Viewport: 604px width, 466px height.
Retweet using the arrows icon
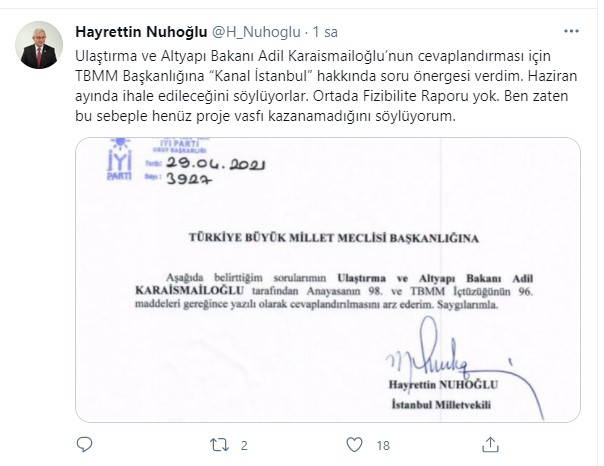pyautogui.click(x=220, y=445)
